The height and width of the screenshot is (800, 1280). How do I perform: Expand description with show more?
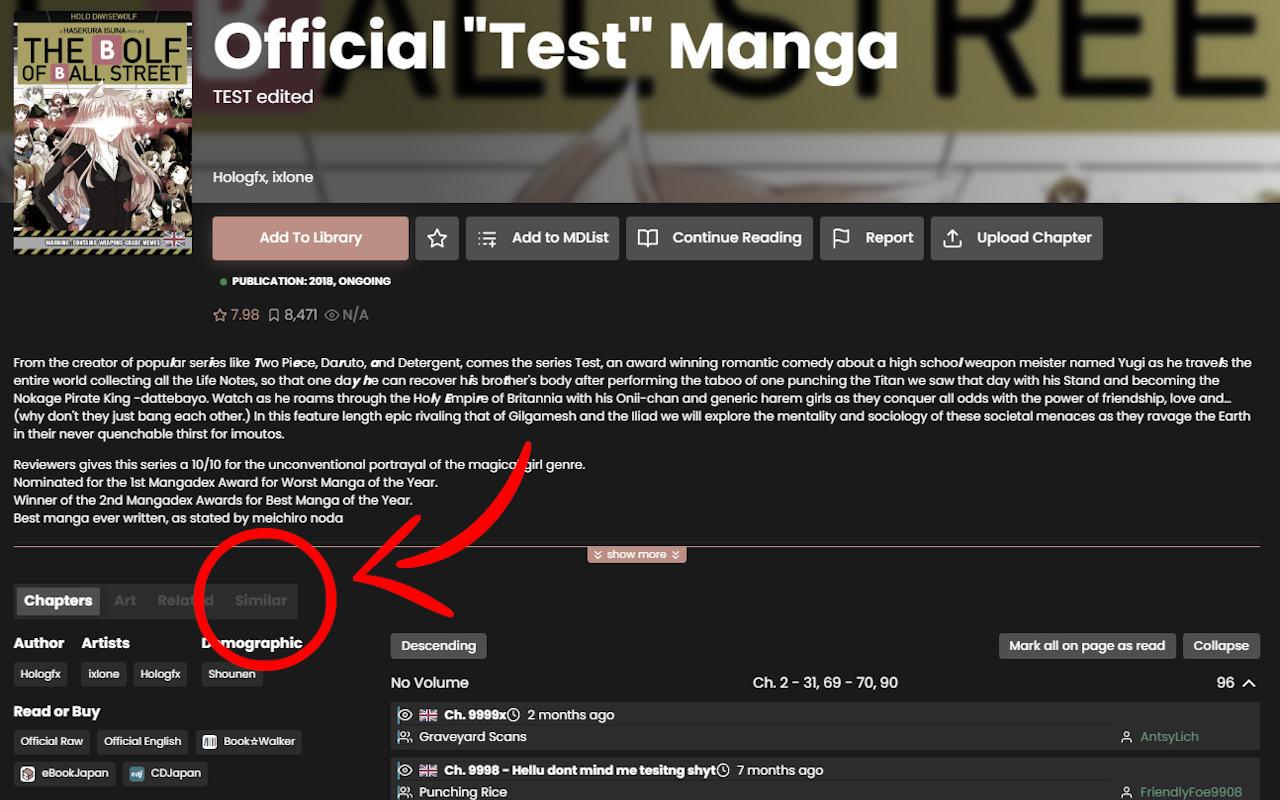tap(636, 555)
